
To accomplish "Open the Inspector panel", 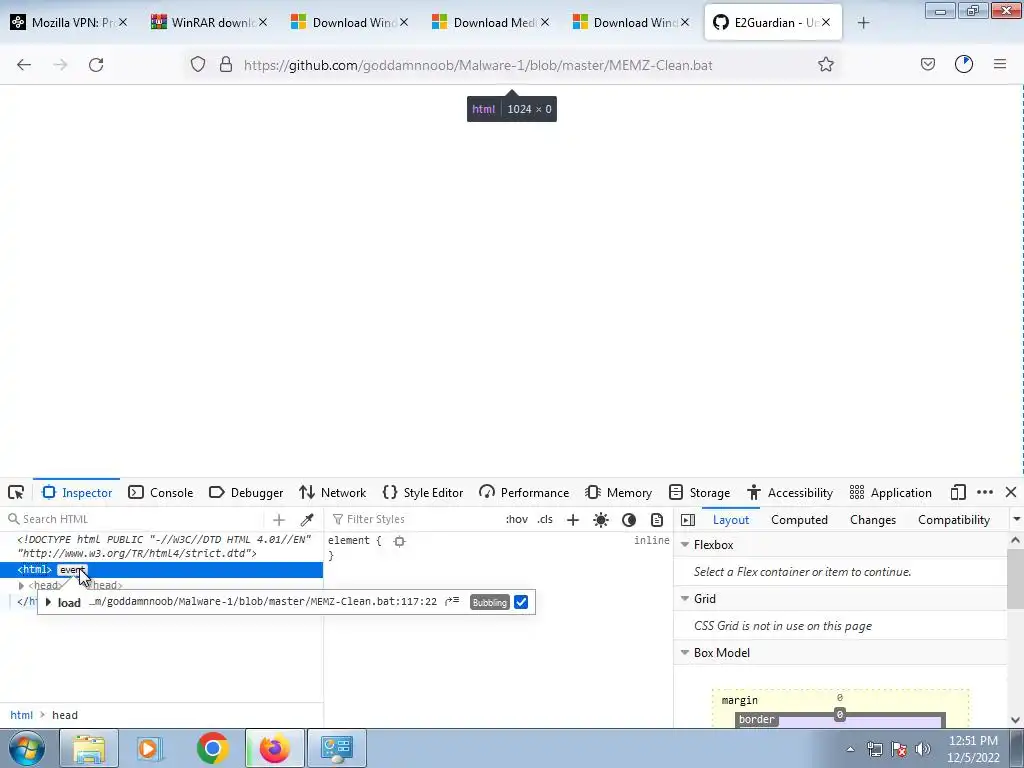I will click(77, 492).
